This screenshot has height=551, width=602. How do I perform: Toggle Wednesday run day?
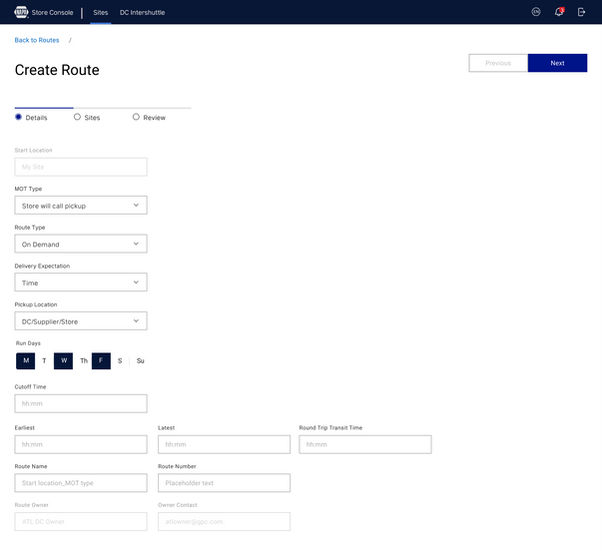[63, 361]
